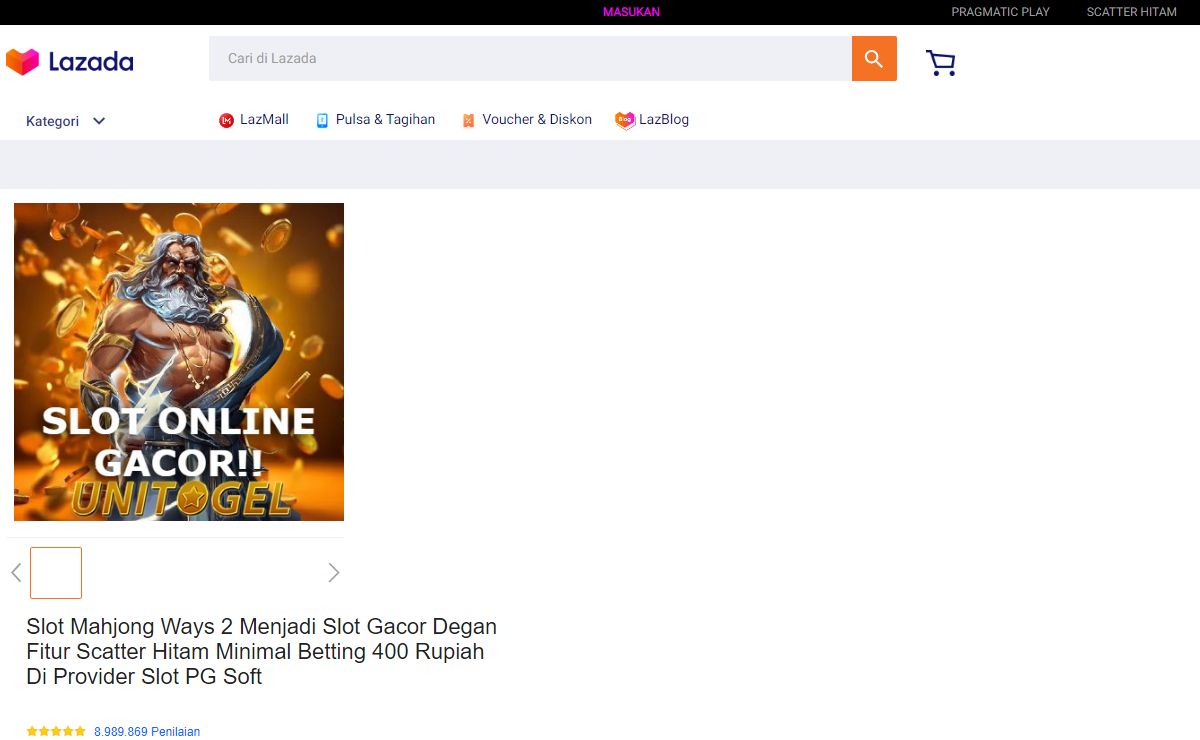Open LazMall from the navigation bar
The image size is (1200, 740).
[254, 120]
